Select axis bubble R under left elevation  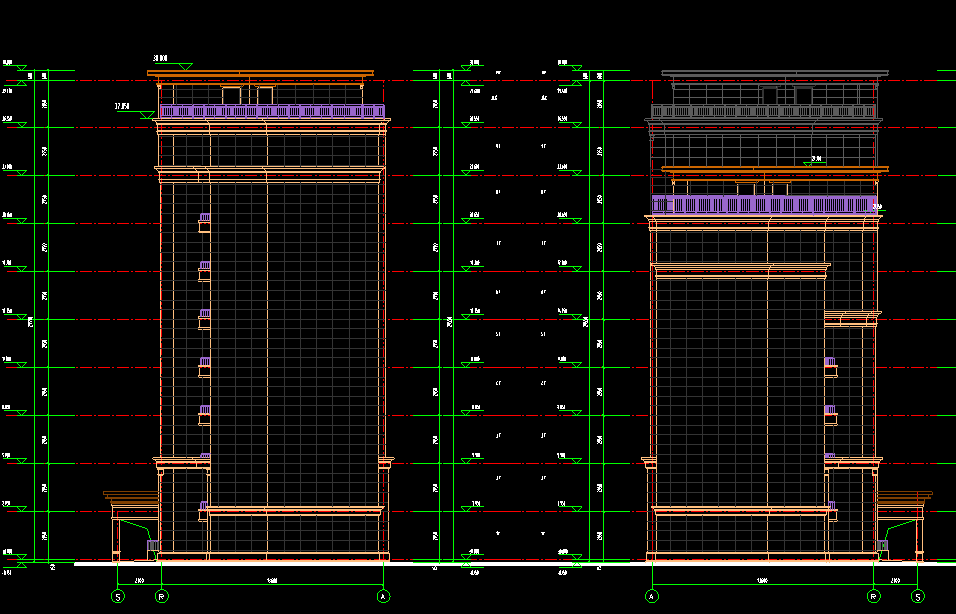(162, 596)
